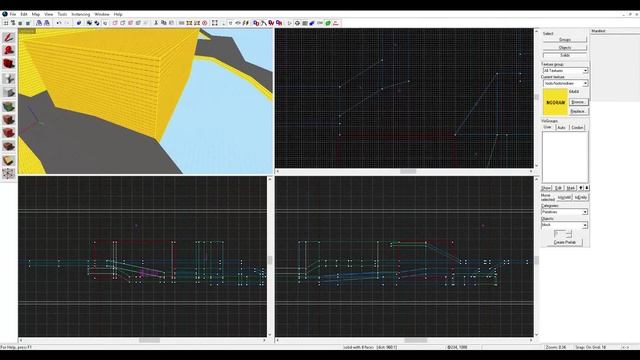Switch to the Cordon VisGroups tab
Viewport: 640px width, 360px height.
click(x=577, y=128)
